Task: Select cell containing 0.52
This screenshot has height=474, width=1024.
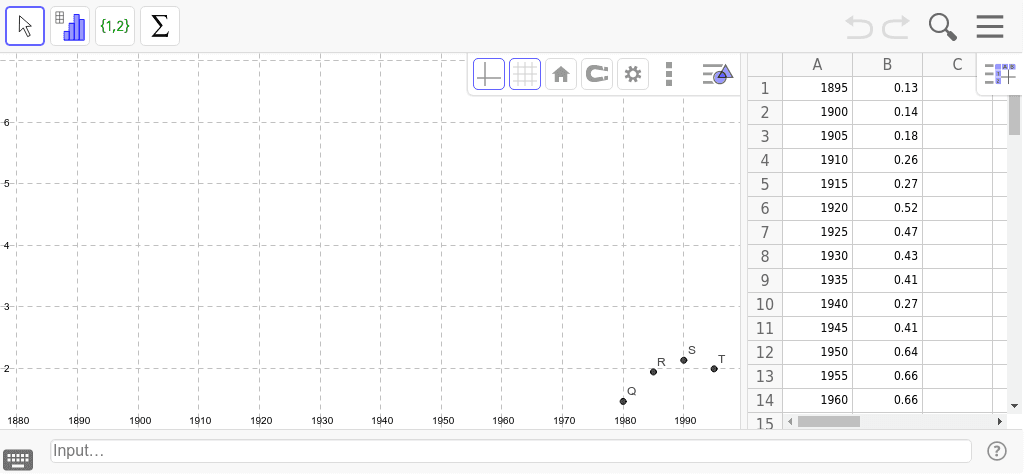Action: tap(888, 208)
